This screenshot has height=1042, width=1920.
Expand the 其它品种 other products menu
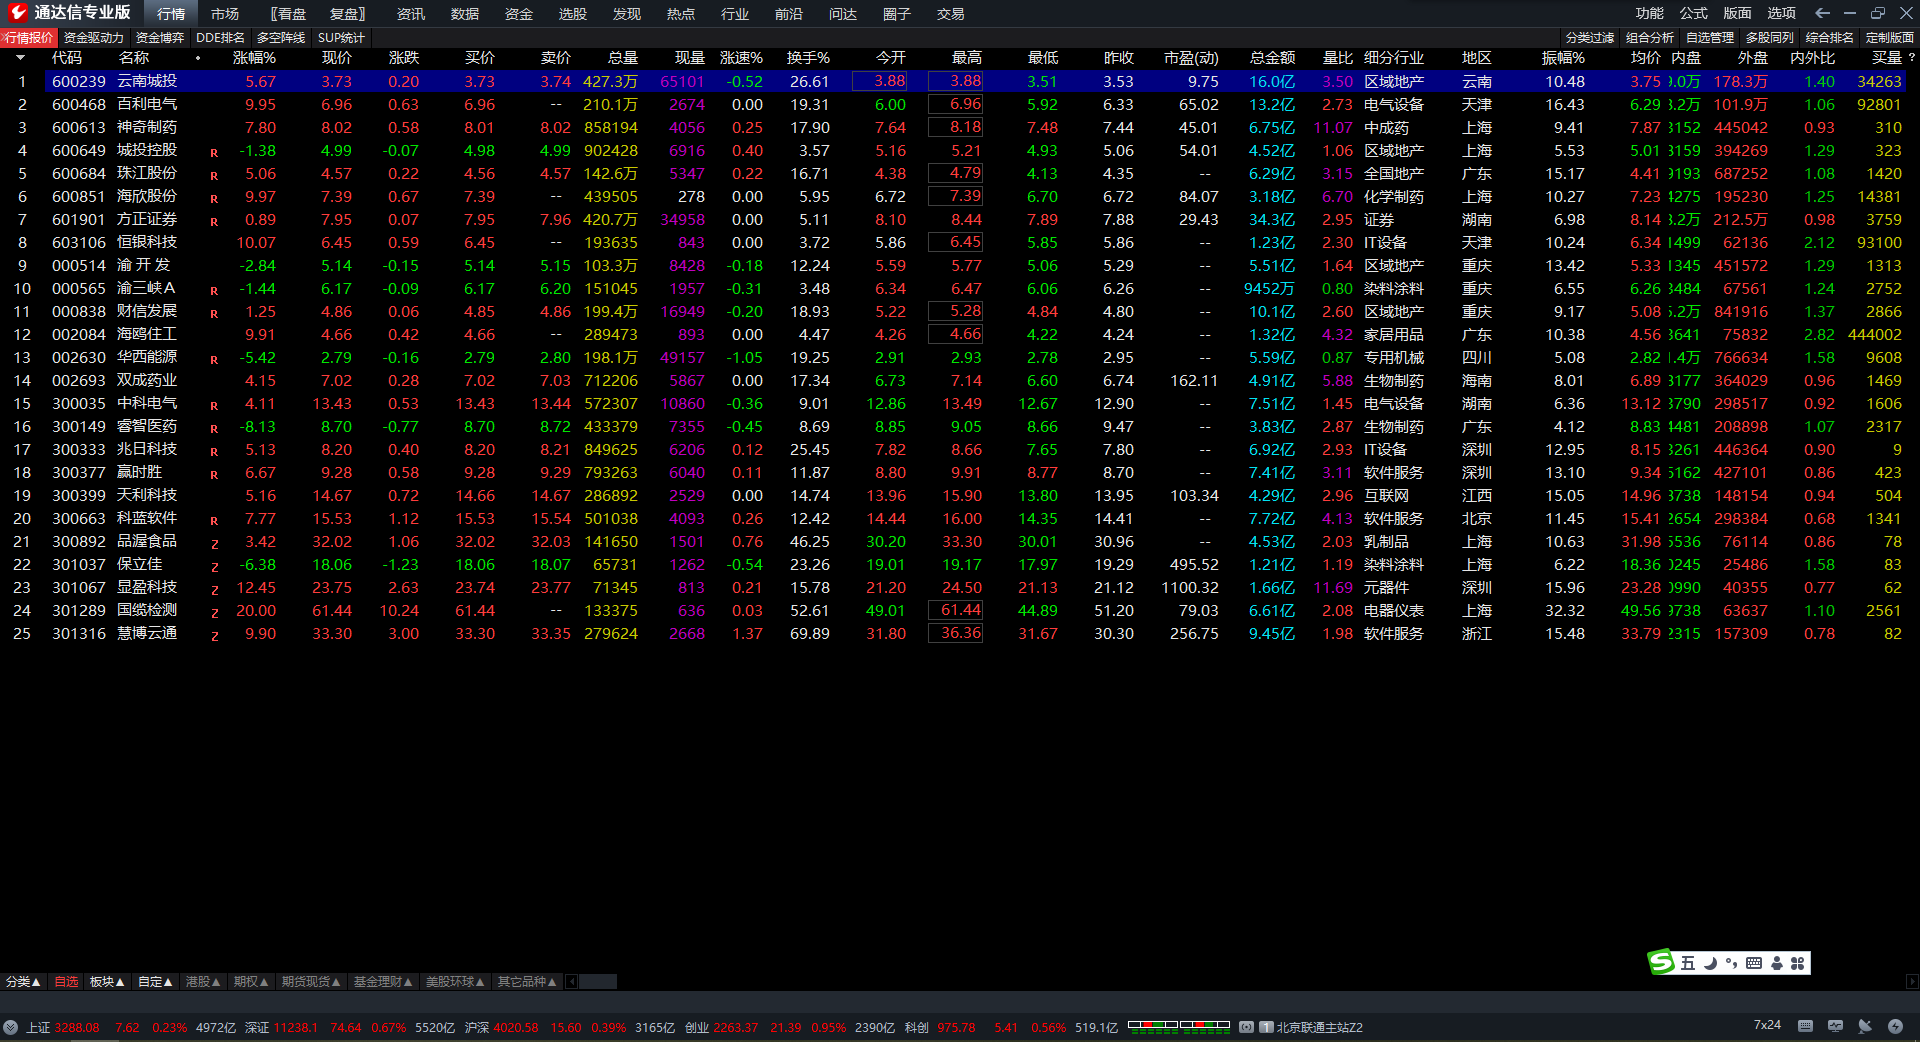(x=527, y=982)
